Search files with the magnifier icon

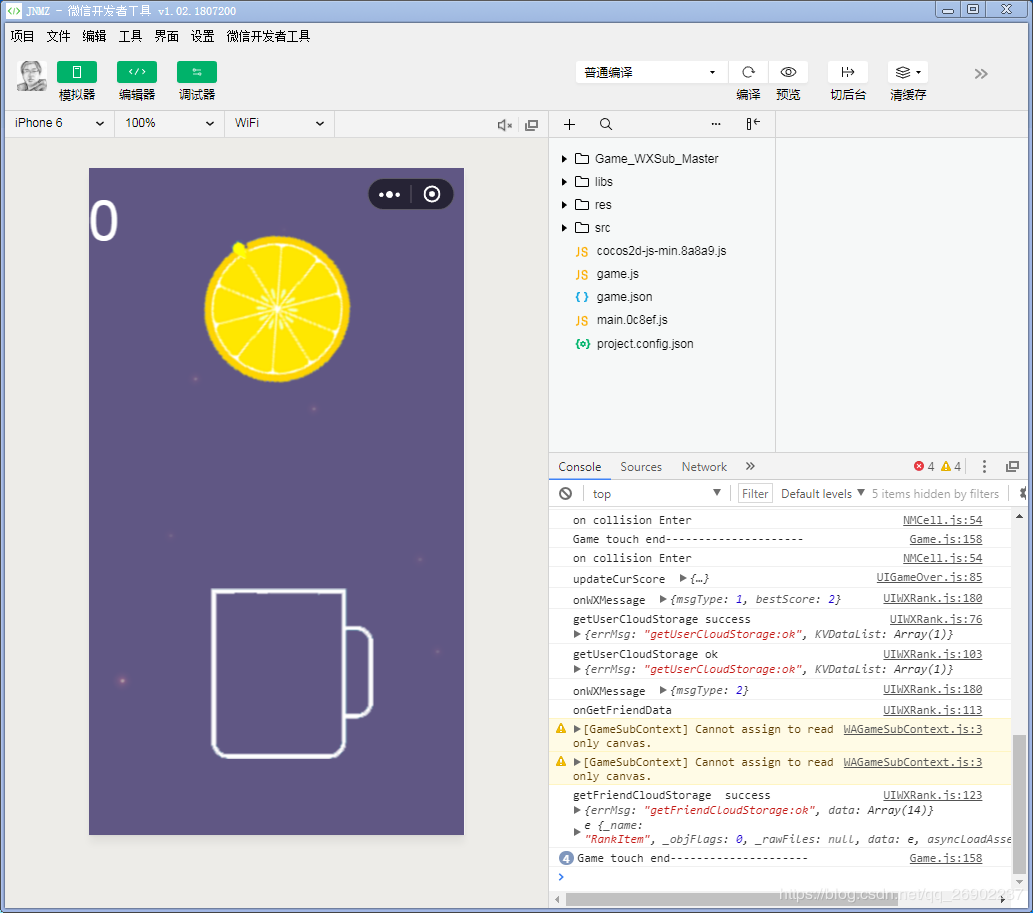point(606,125)
